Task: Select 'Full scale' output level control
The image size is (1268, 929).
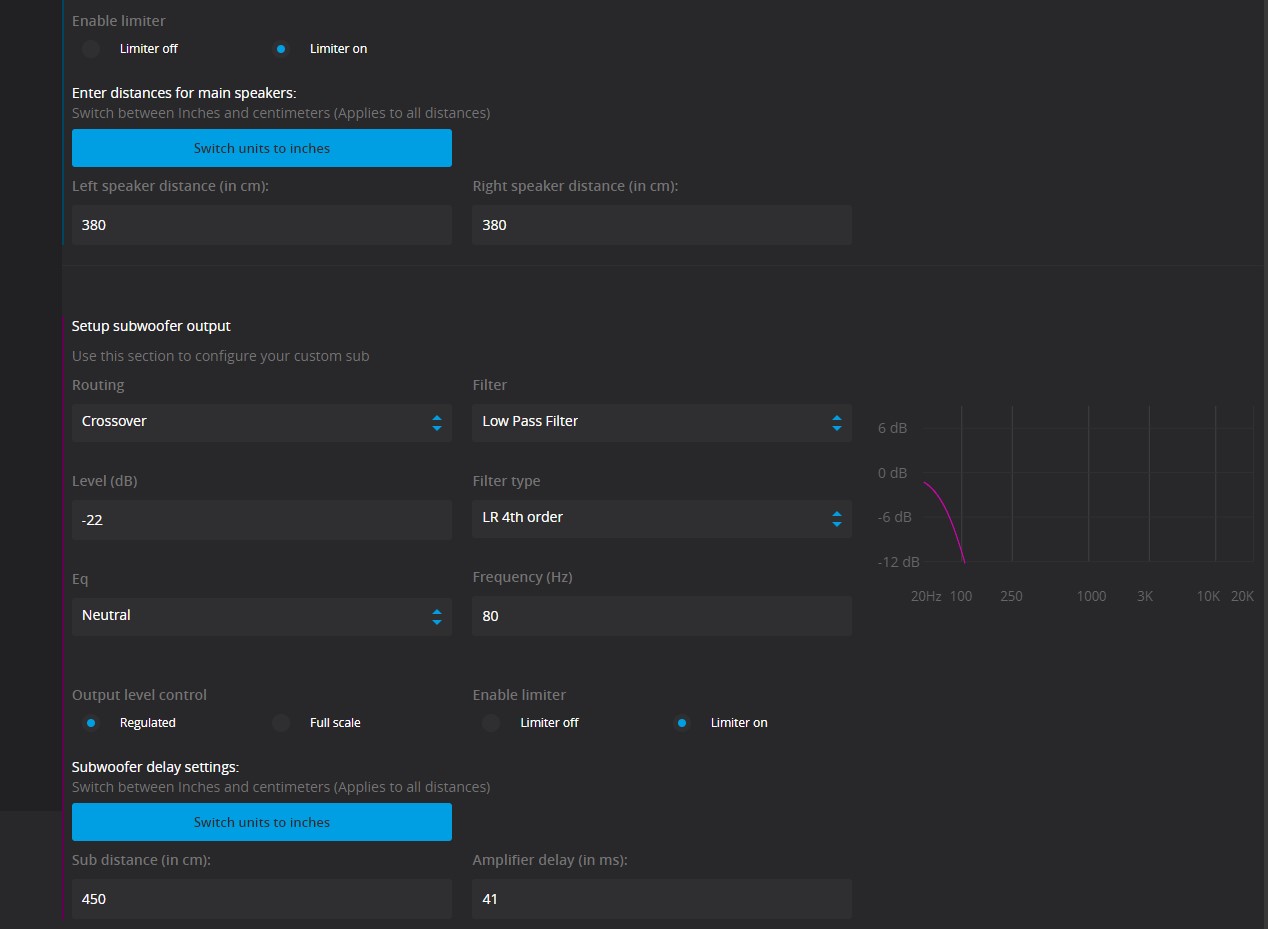Action: [x=281, y=722]
